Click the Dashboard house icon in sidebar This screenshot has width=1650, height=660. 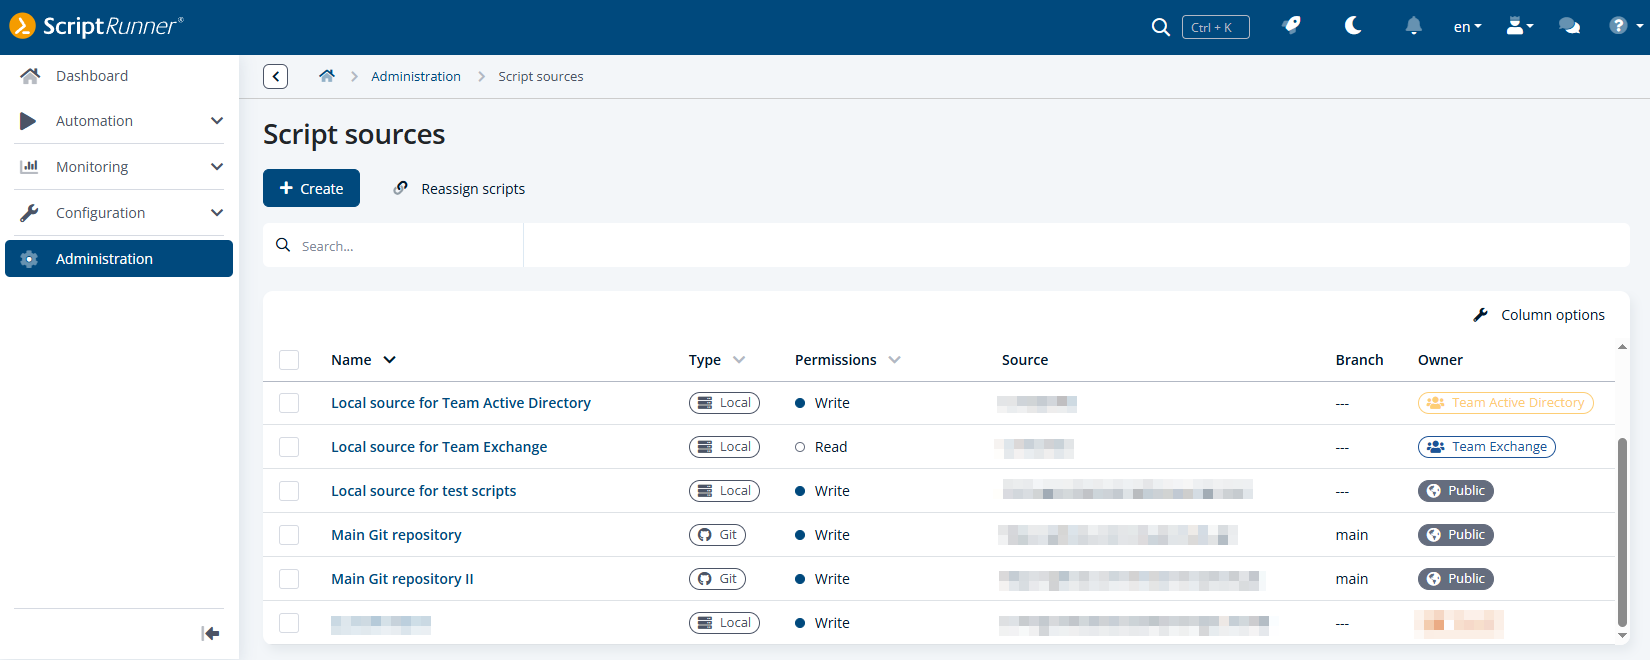click(x=30, y=76)
